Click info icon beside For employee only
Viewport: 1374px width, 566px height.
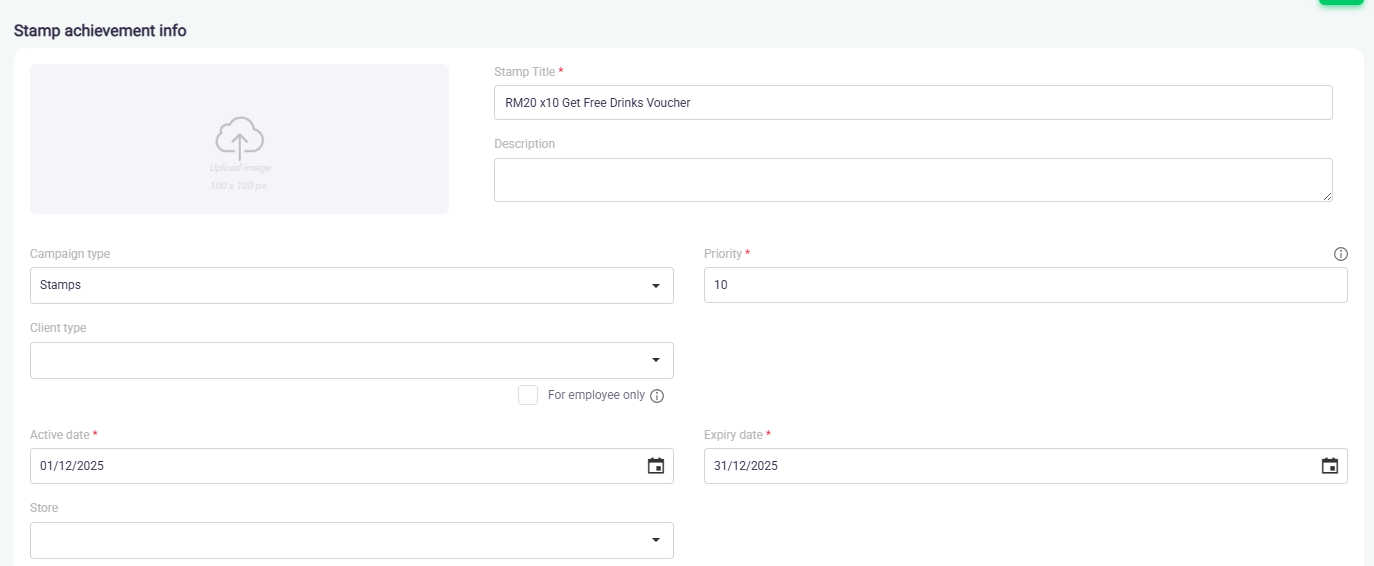[x=657, y=396]
